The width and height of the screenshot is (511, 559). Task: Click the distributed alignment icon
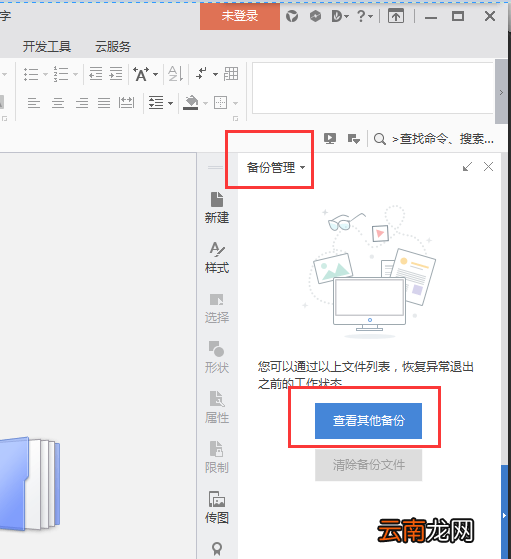click(126, 103)
